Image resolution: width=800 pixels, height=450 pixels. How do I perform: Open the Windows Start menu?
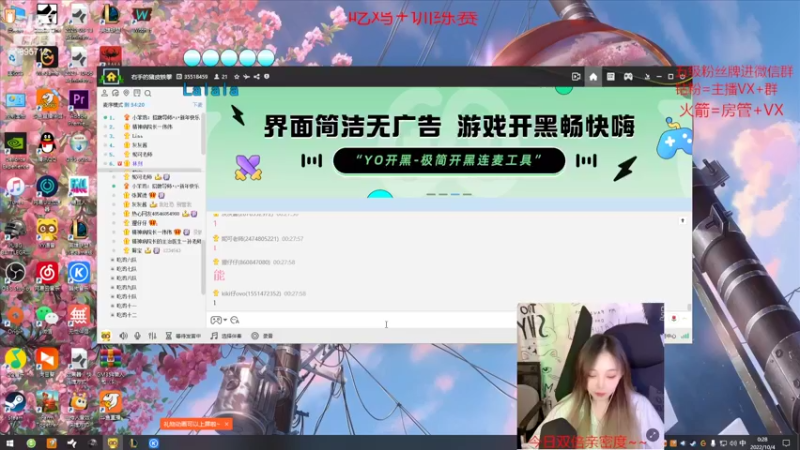click(x=9, y=443)
